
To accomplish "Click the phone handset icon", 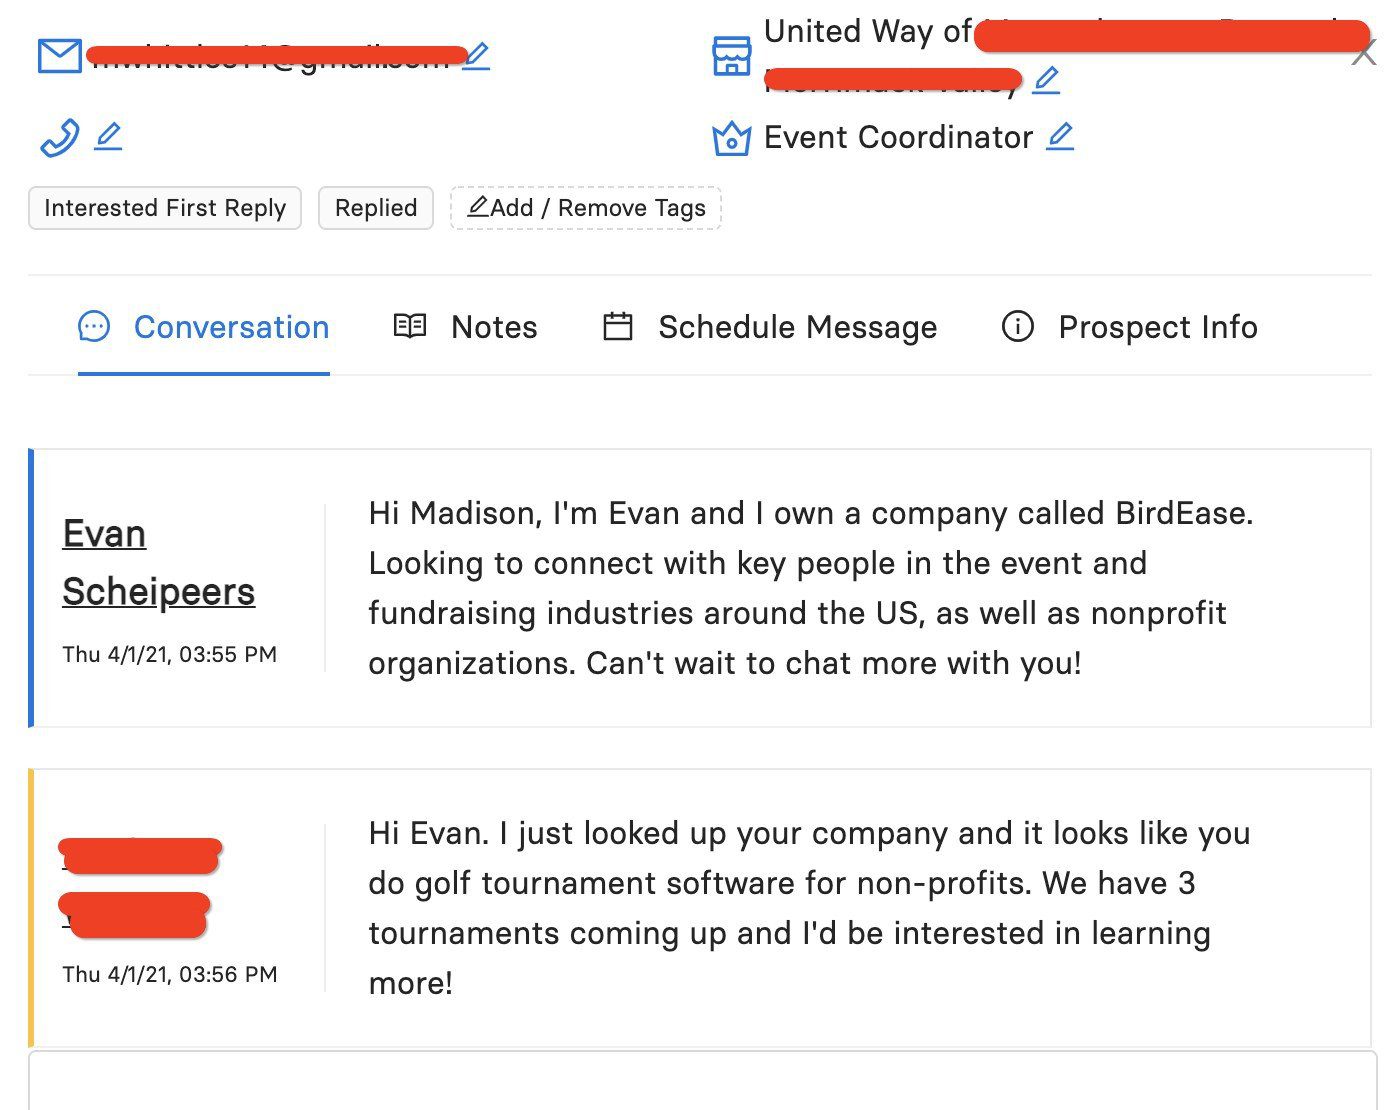I will 59,137.
